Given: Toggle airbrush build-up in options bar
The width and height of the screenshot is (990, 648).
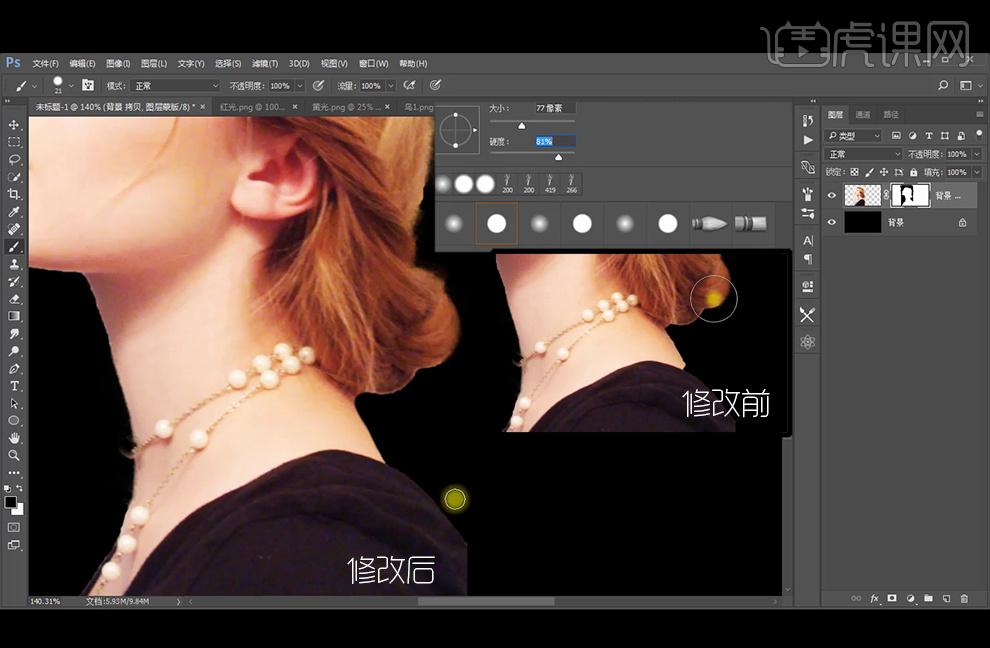Looking at the screenshot, I should coord(409,85).
